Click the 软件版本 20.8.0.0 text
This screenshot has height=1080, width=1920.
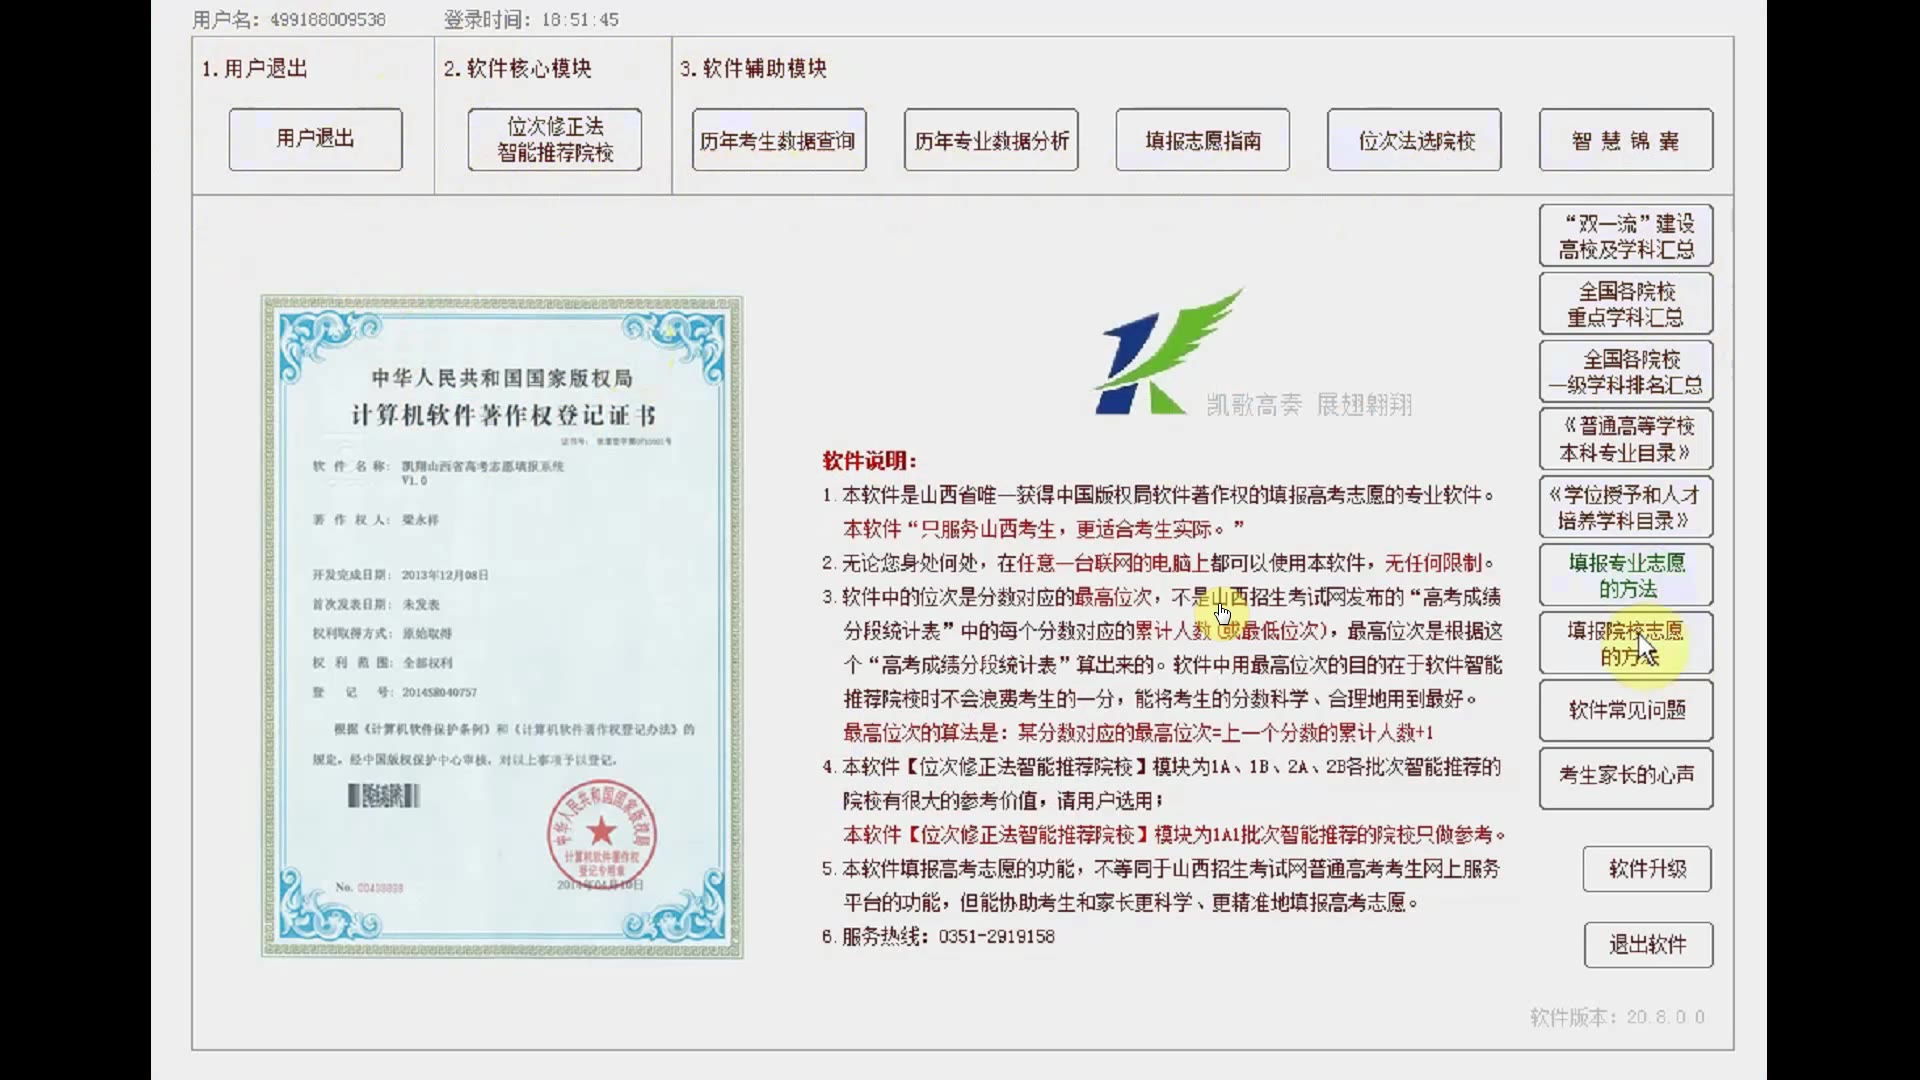coord(1617,1017)
